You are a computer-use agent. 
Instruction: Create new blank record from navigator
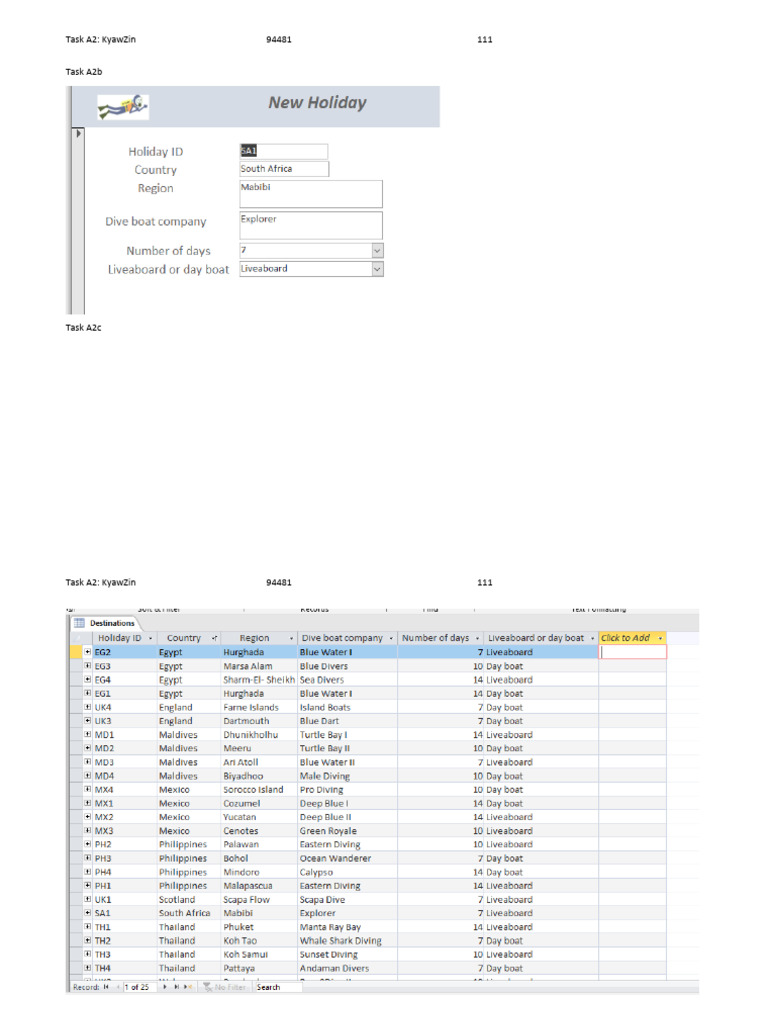(188, 987)
